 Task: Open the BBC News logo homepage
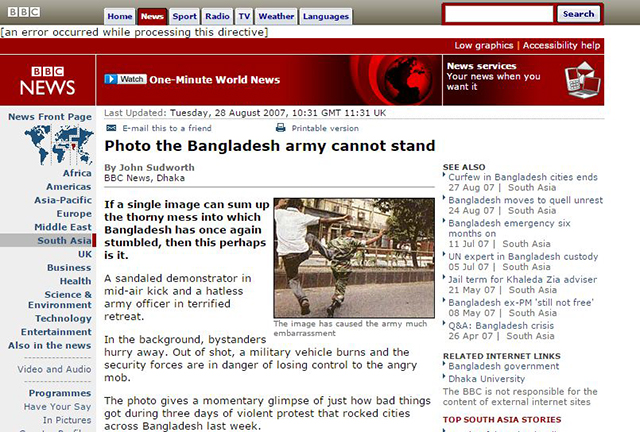tap(48, 80)
